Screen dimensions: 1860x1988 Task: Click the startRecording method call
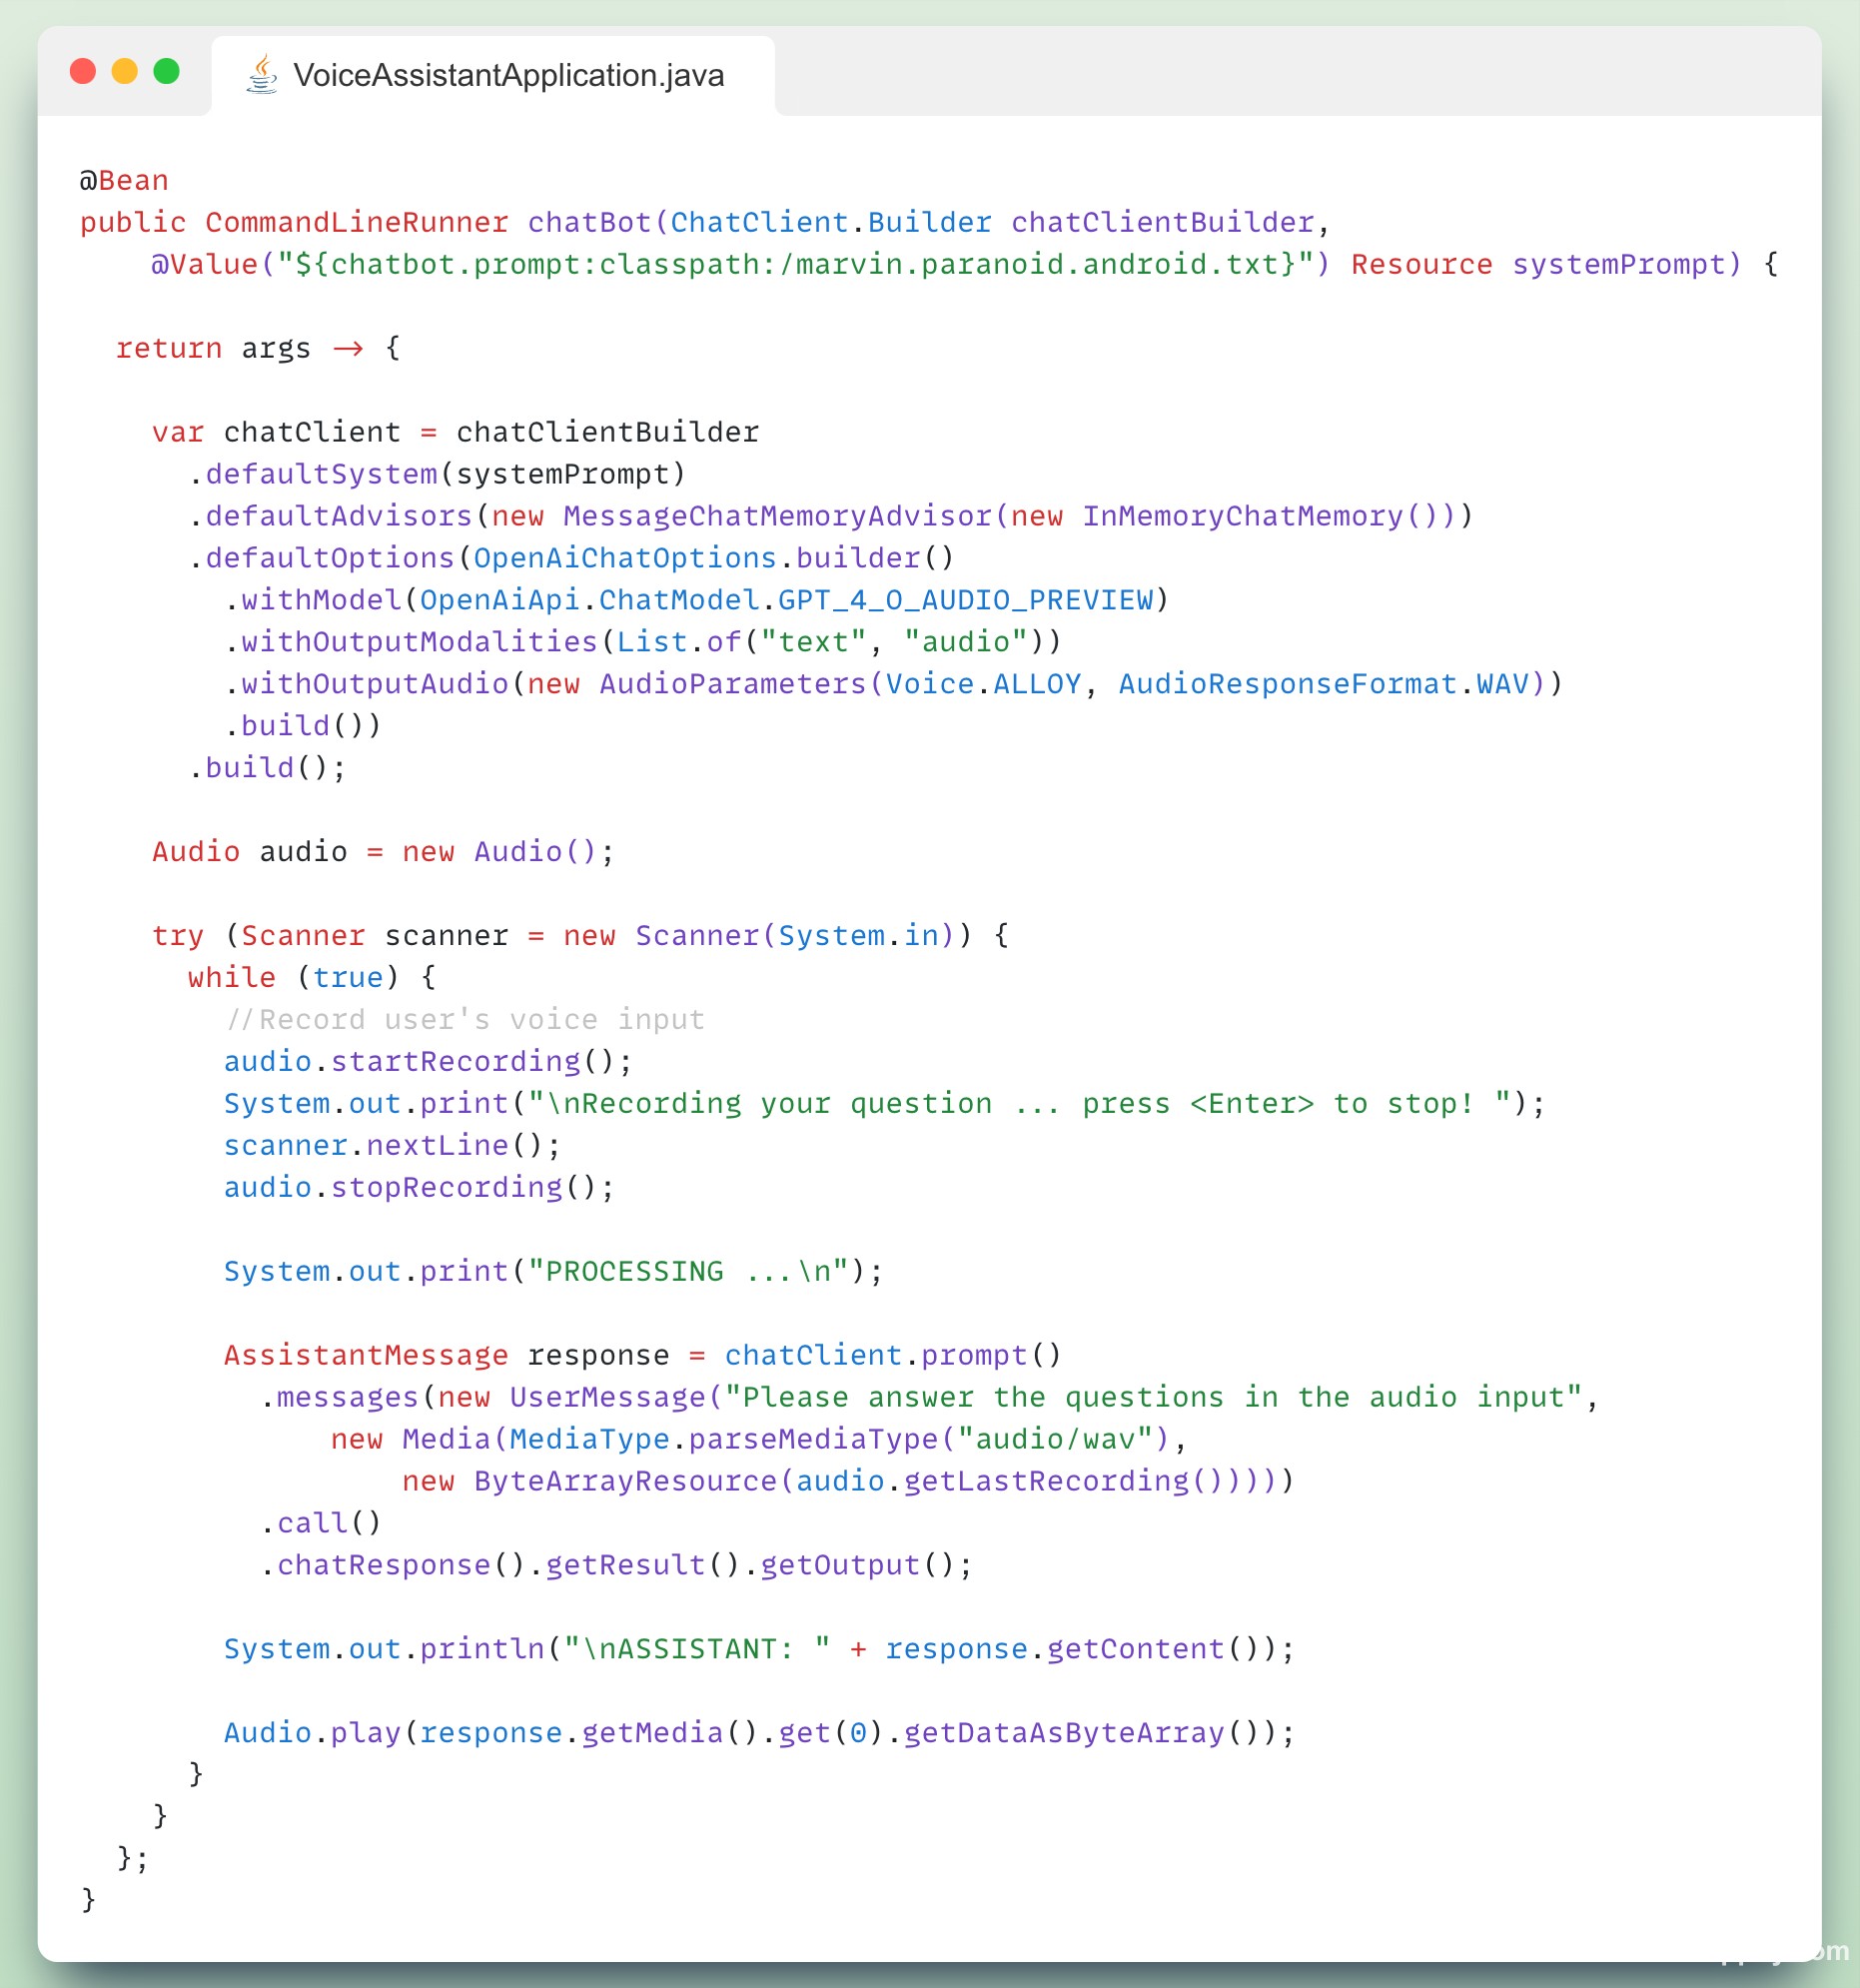[x=455, y=1062]
